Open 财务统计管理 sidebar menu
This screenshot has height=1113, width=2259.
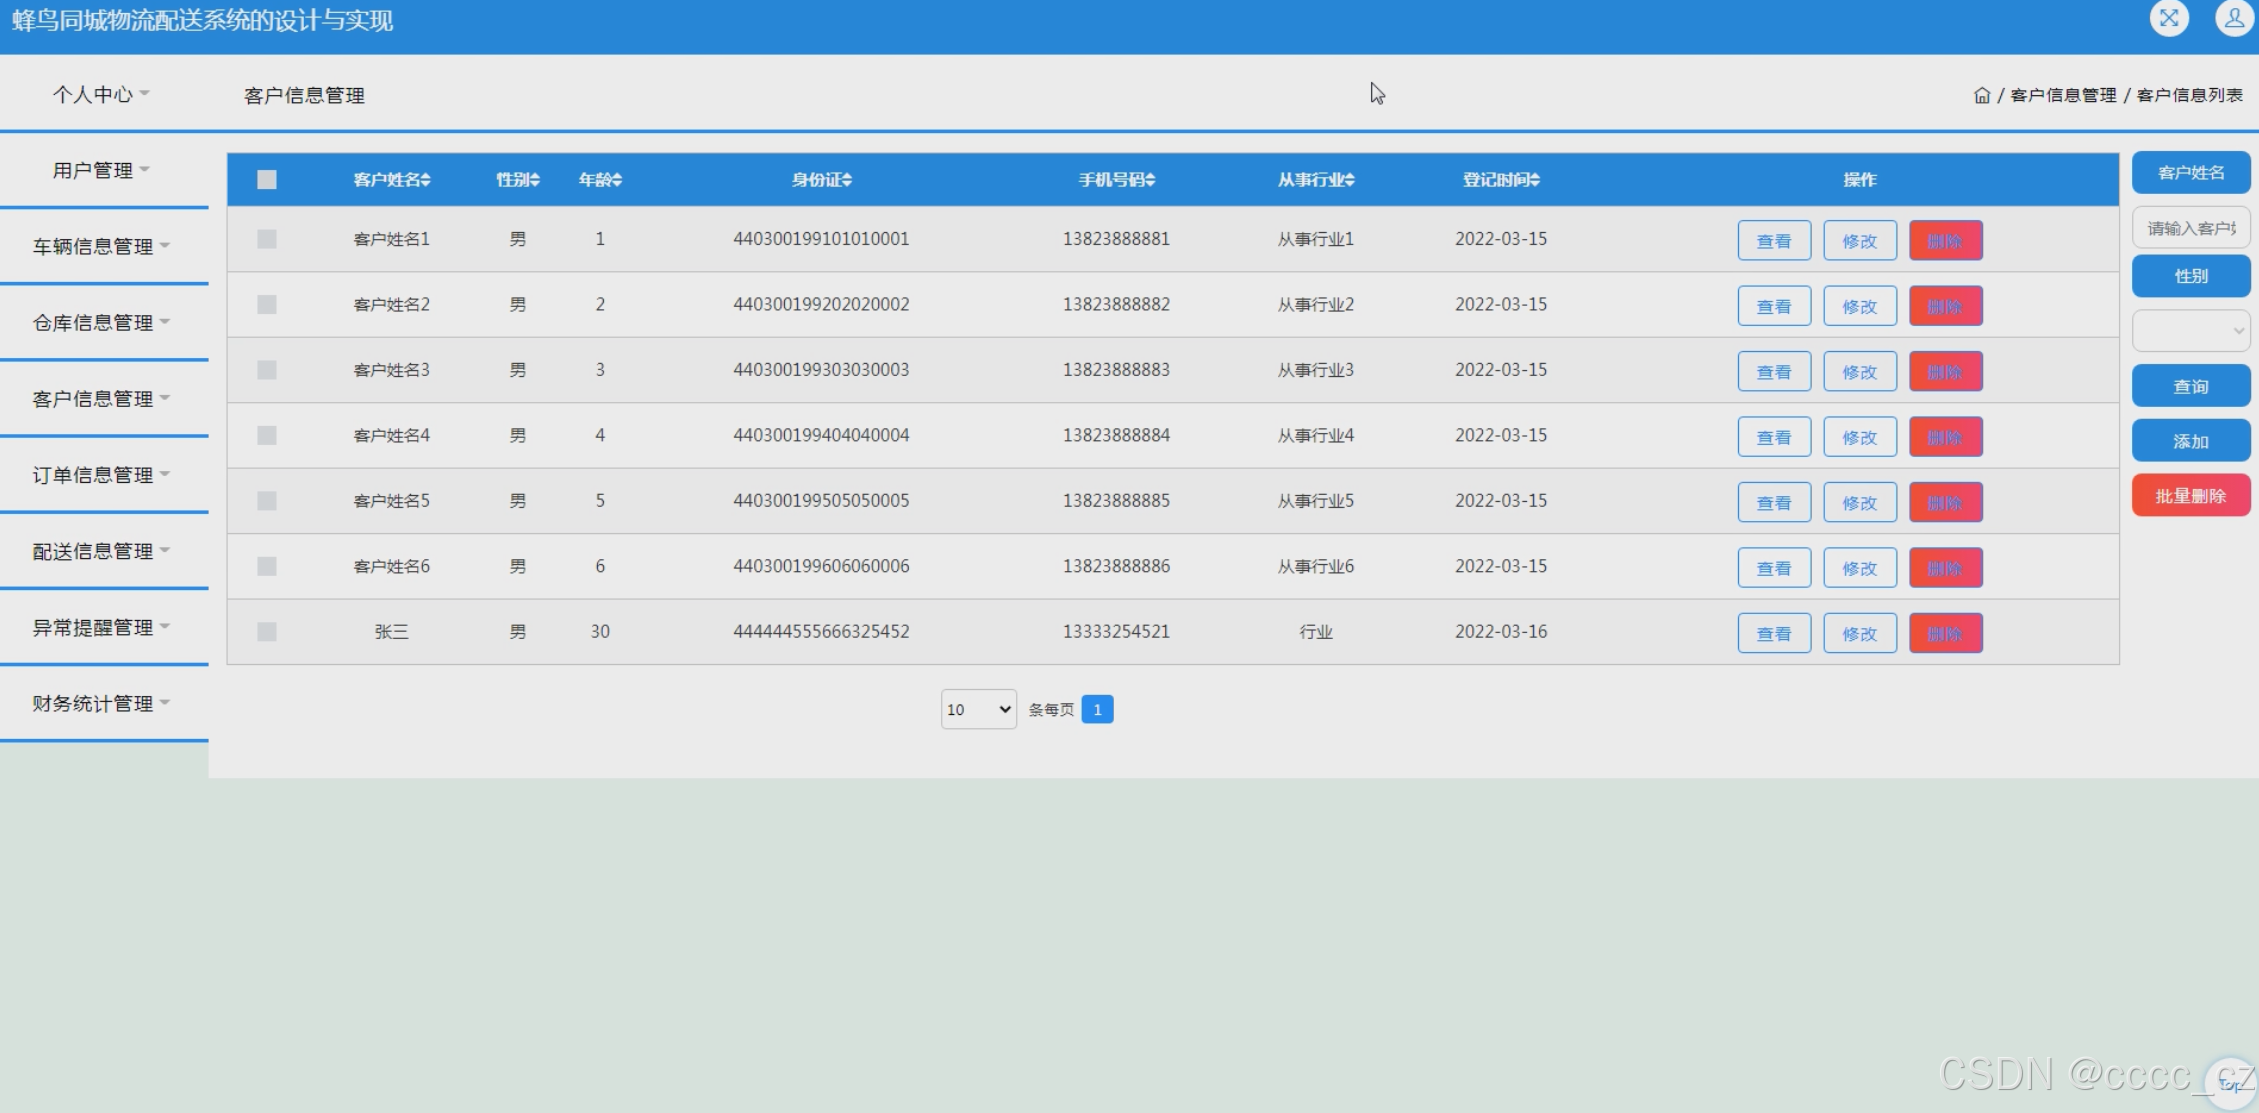(x=101, y=703)
